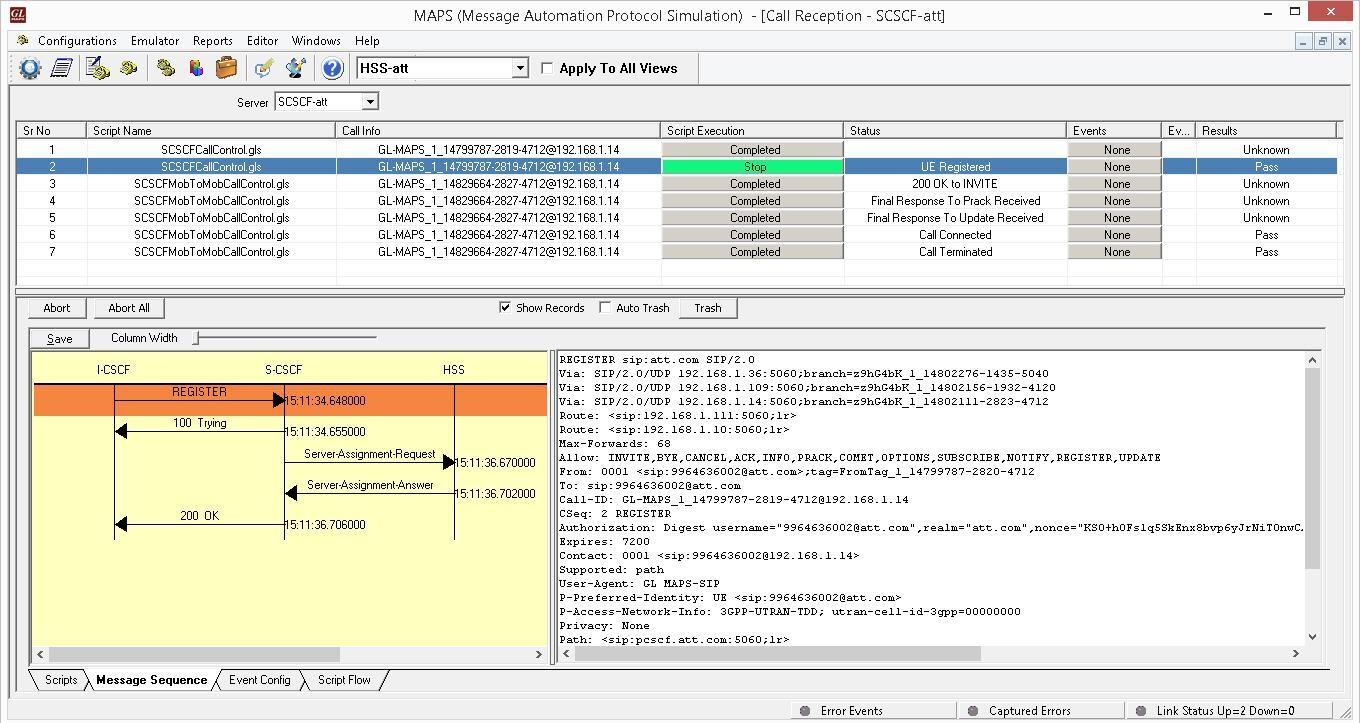The height and width of the screenshot is (723, 1360).
Task: Click Save above the message sequence
Action: click(59, 338)
